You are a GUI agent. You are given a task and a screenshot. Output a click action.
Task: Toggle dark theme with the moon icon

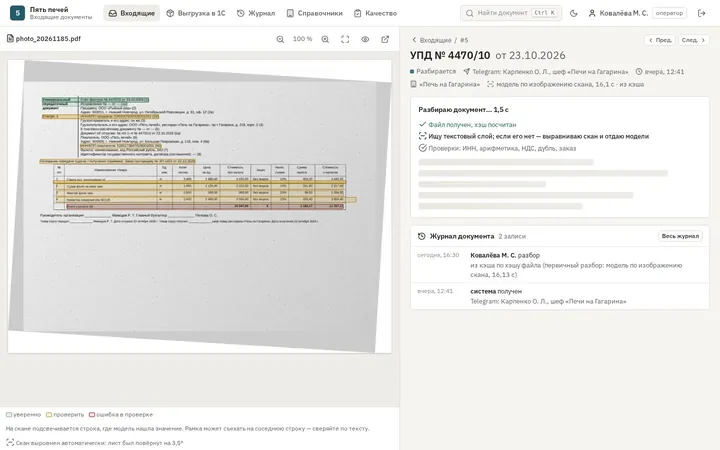point(574,13)
